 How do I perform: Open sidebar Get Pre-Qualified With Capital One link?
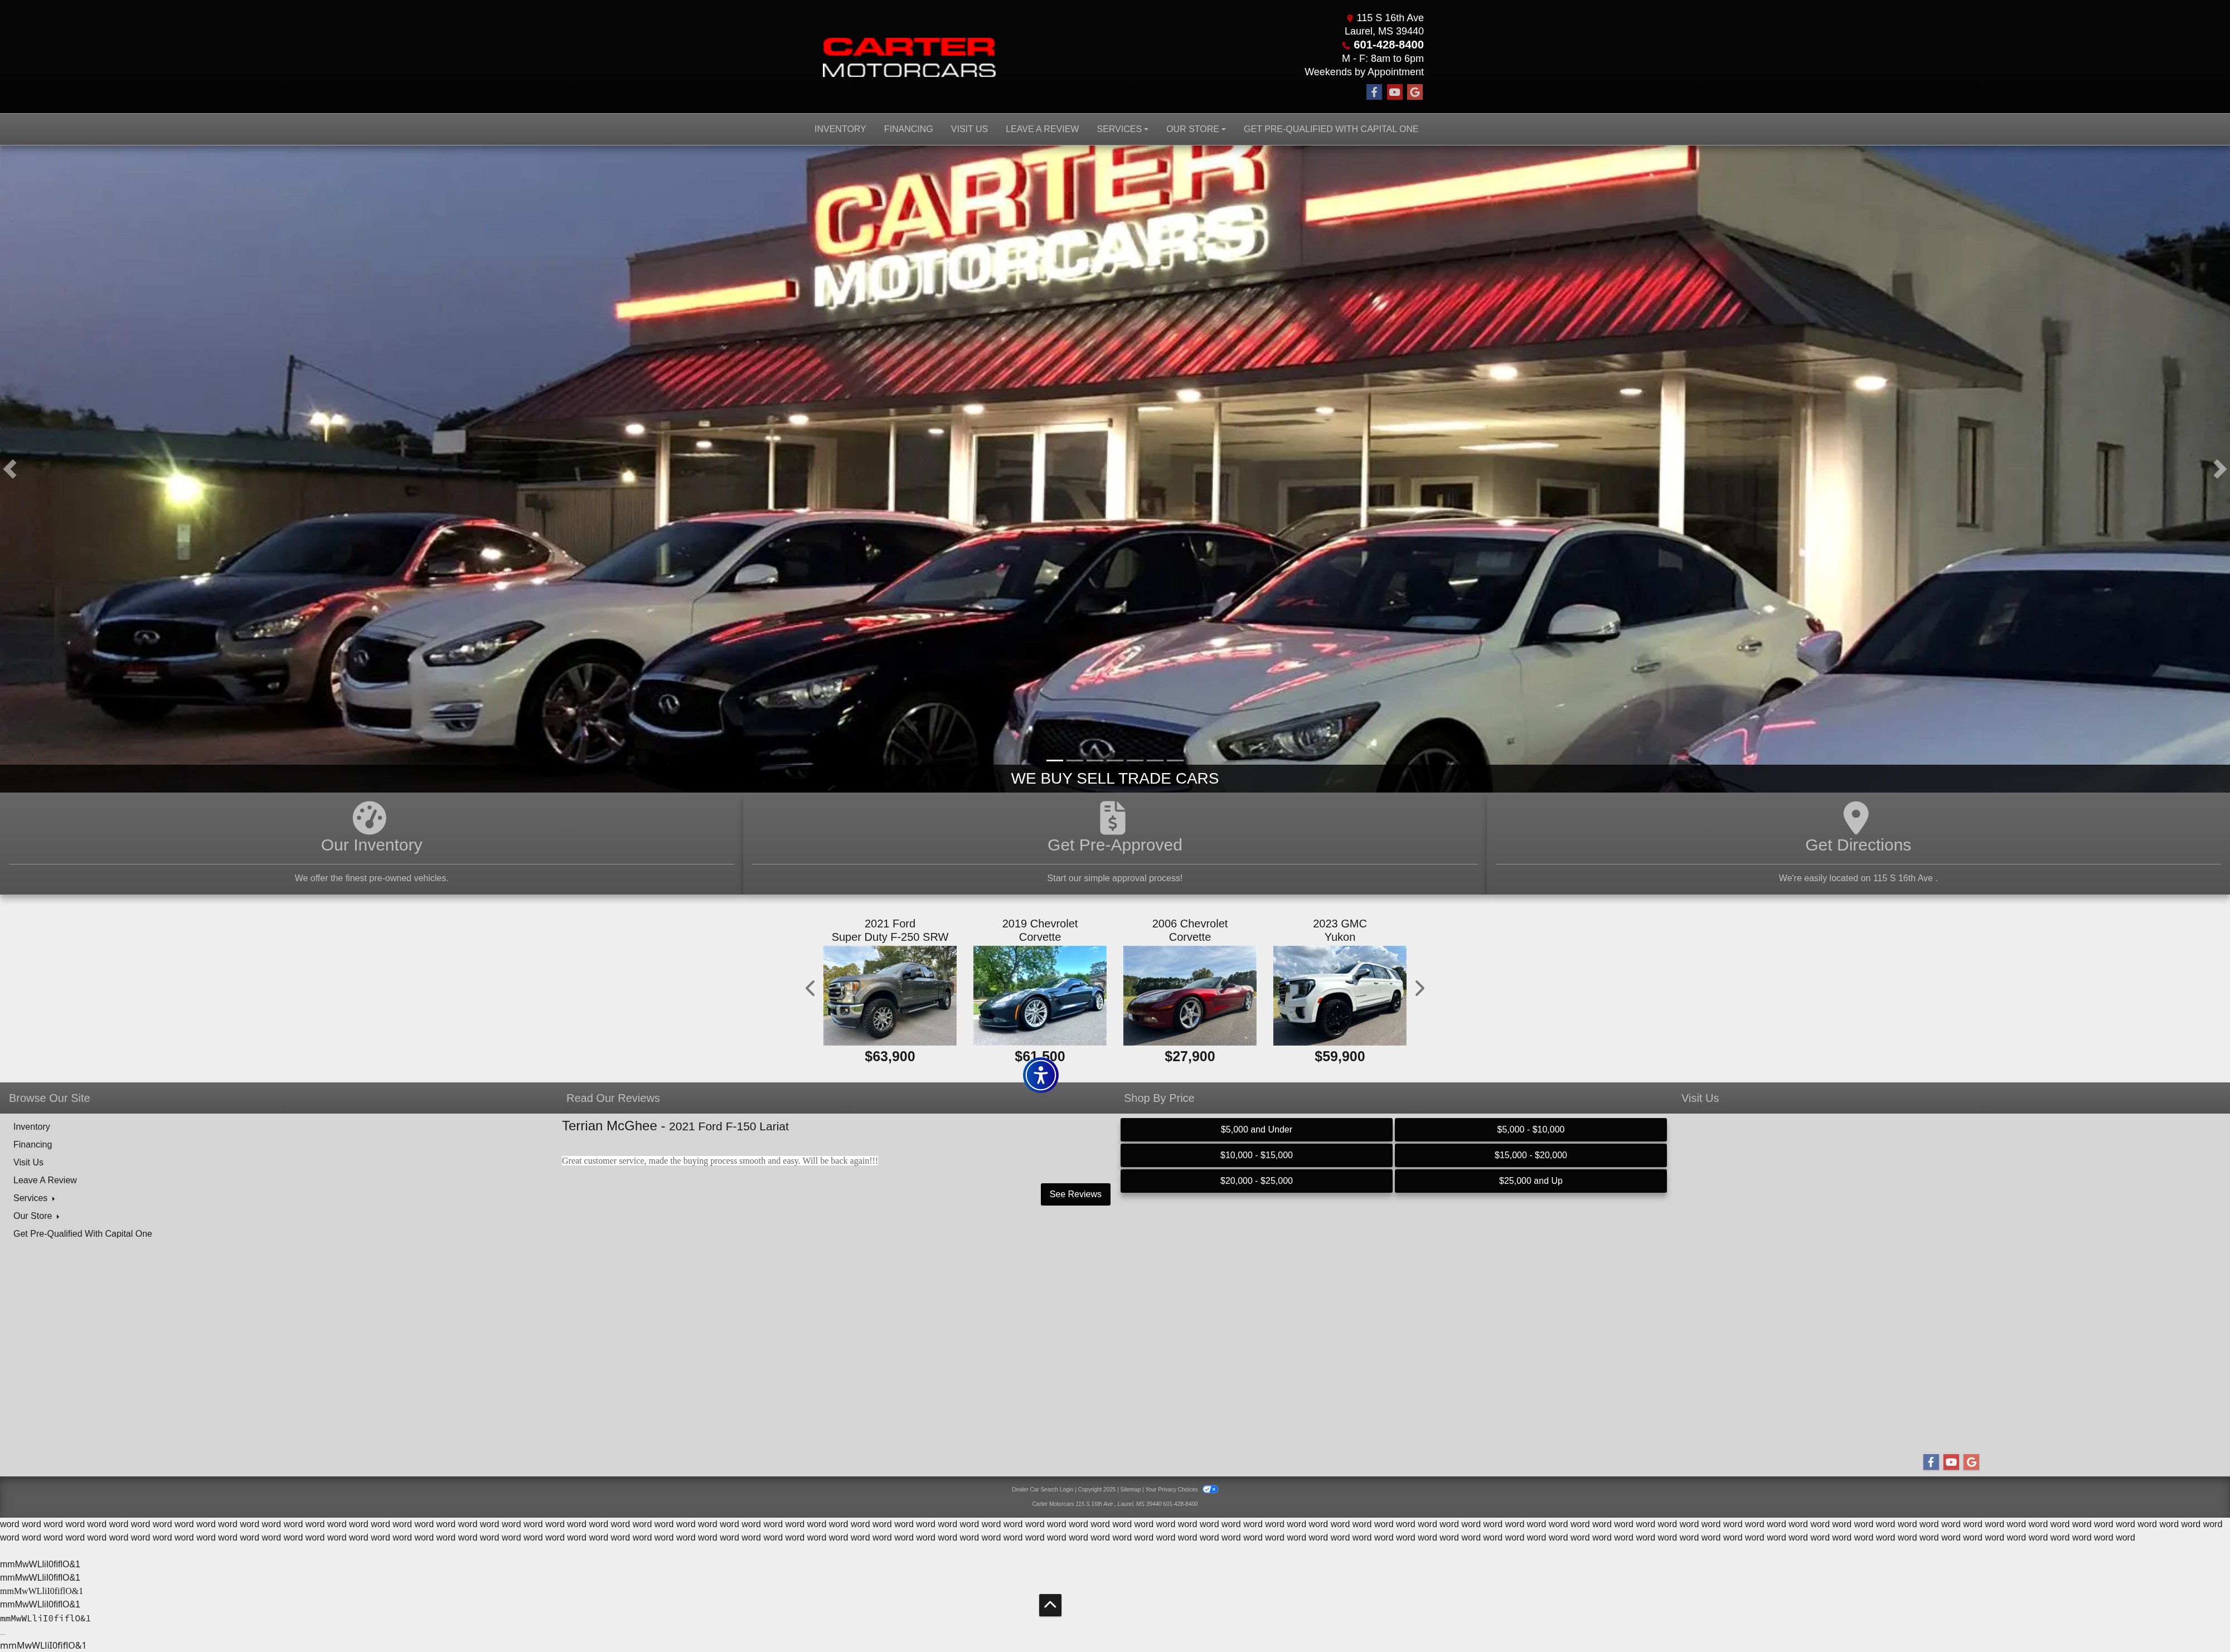82,1234
